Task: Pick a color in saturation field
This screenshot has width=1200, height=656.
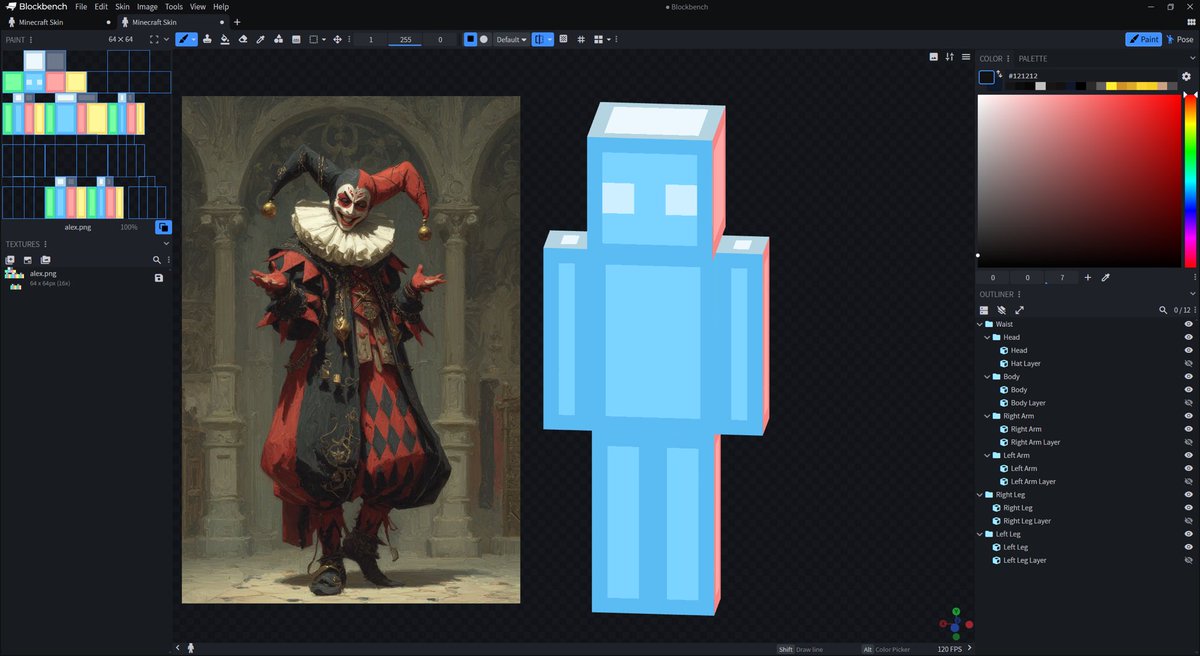Action: pos(1079,180)
